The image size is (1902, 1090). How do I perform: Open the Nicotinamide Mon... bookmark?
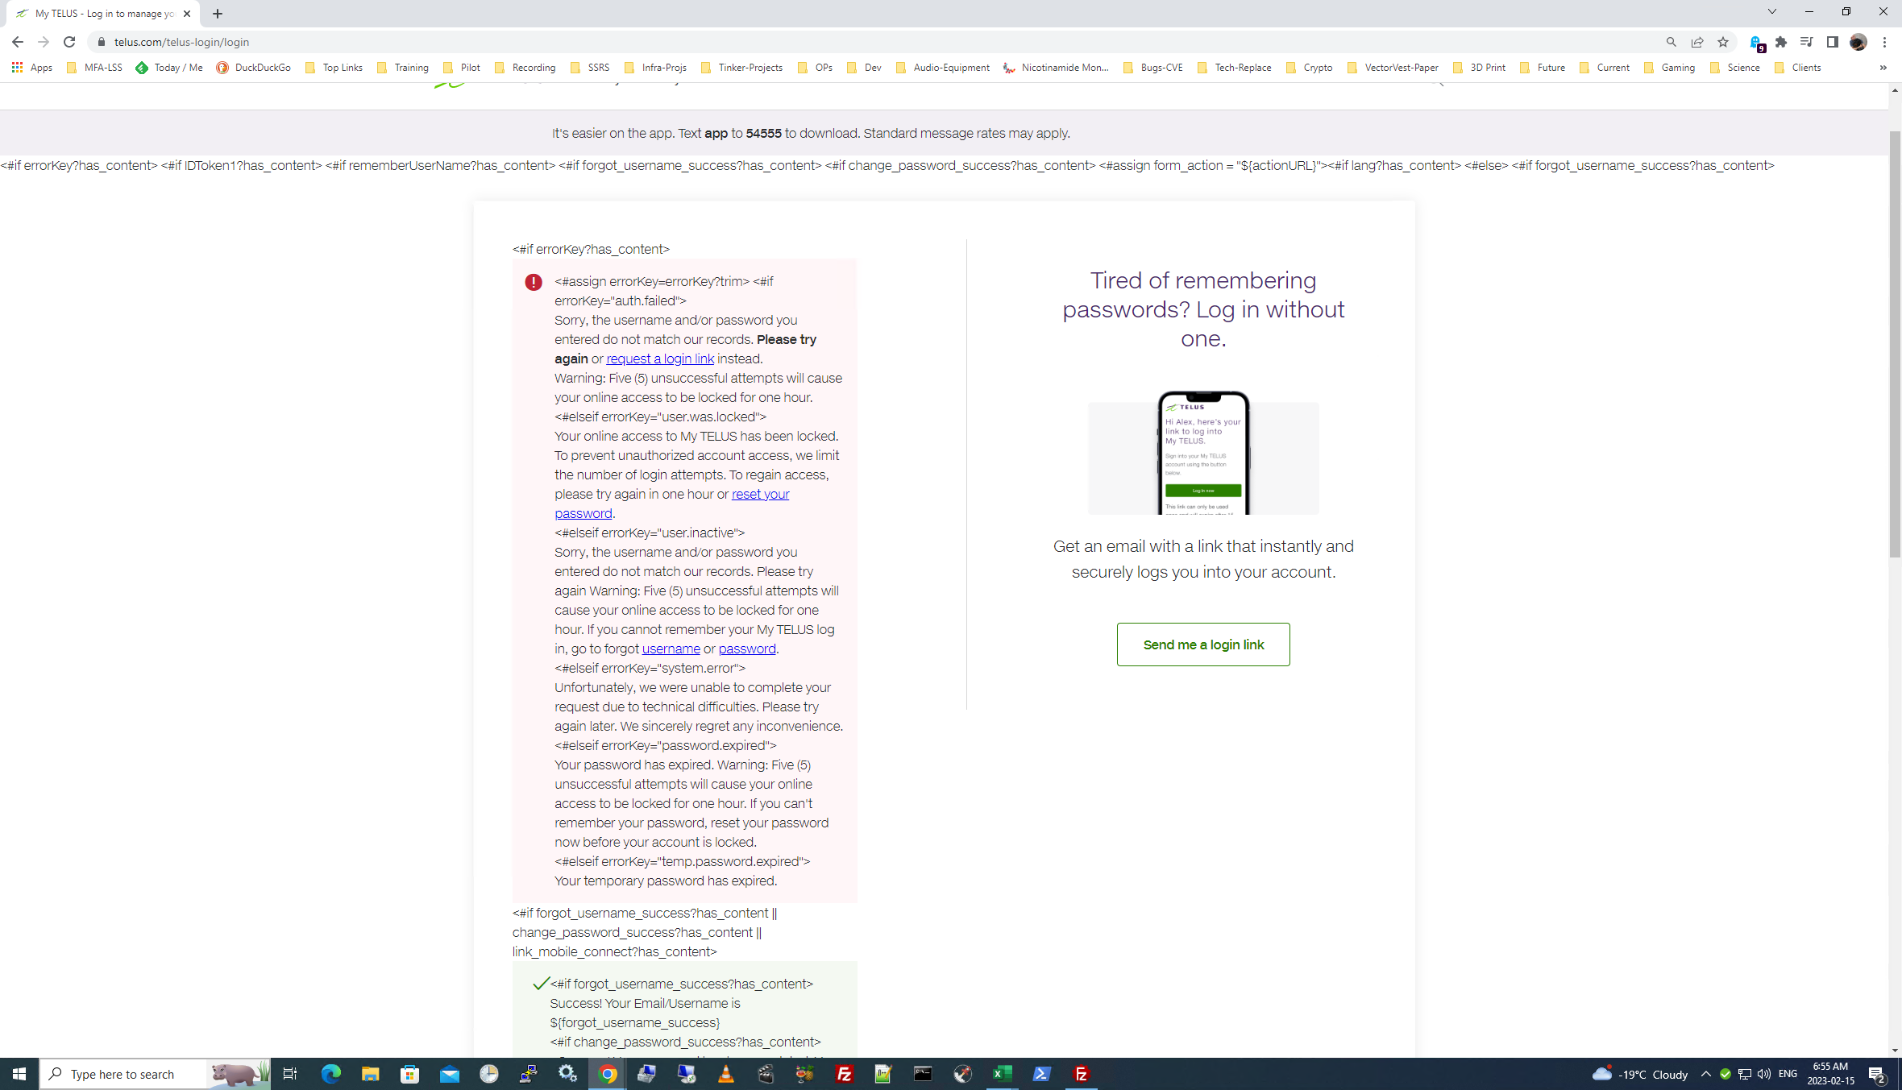[x=1056, y=68]
